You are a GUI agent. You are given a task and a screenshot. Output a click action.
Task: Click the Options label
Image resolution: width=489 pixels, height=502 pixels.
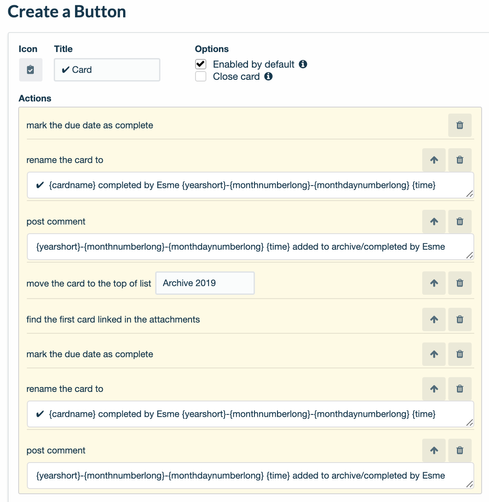(212, 49)
